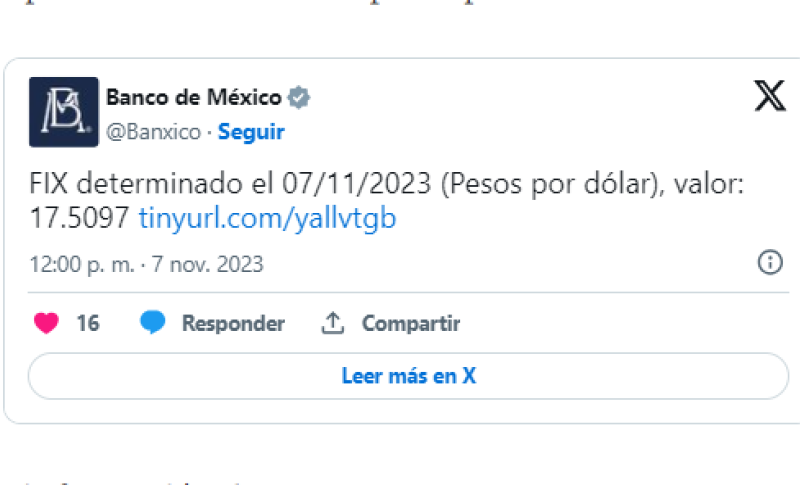Screen dimensions: 800x485
Task: Click the blue reply bubble icon
Action: pos(153,322)
